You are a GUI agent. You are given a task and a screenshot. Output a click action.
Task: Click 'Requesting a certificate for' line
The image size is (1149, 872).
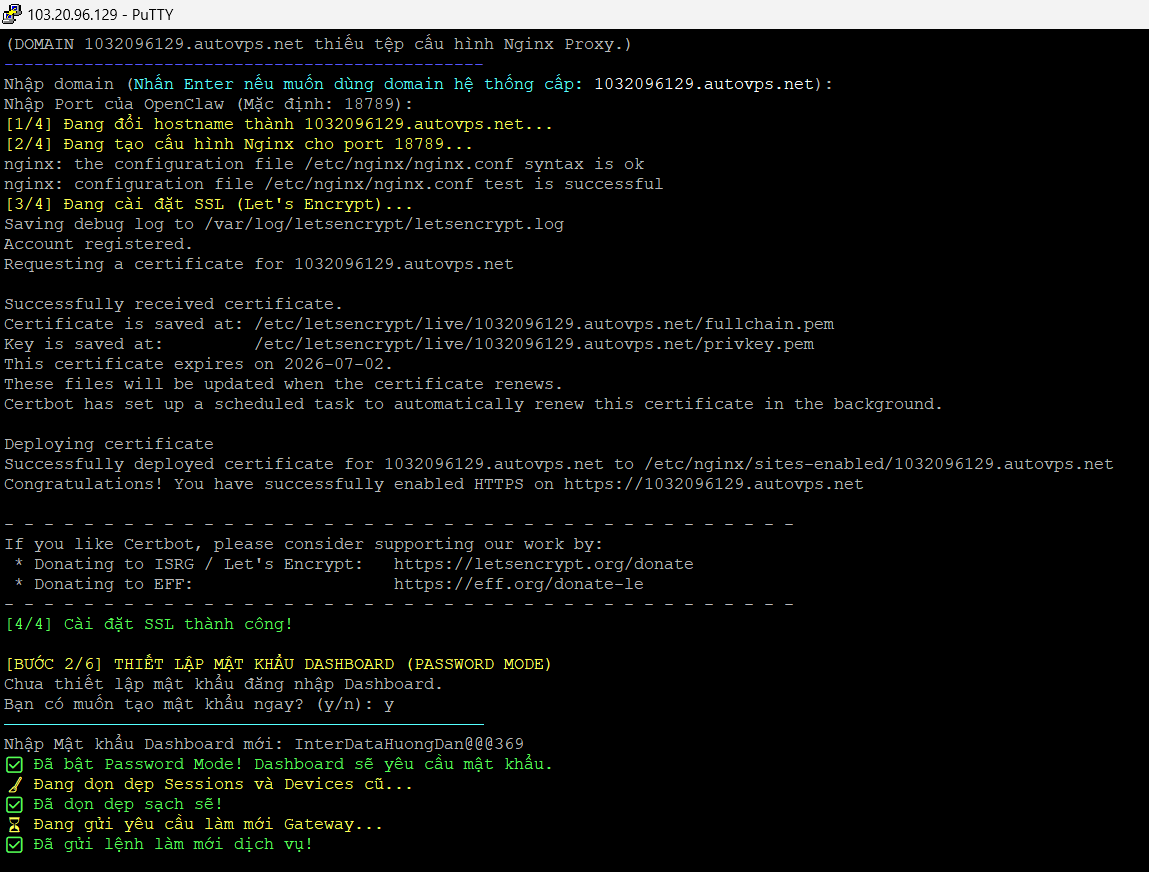[x=259, y=264]
